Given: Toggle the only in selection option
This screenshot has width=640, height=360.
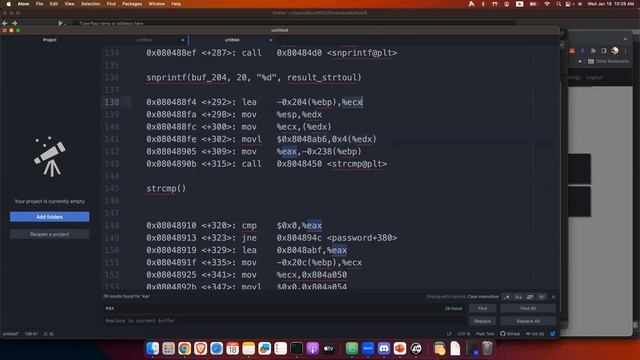Looking at the screenshot, I should [x=530, y=297].
